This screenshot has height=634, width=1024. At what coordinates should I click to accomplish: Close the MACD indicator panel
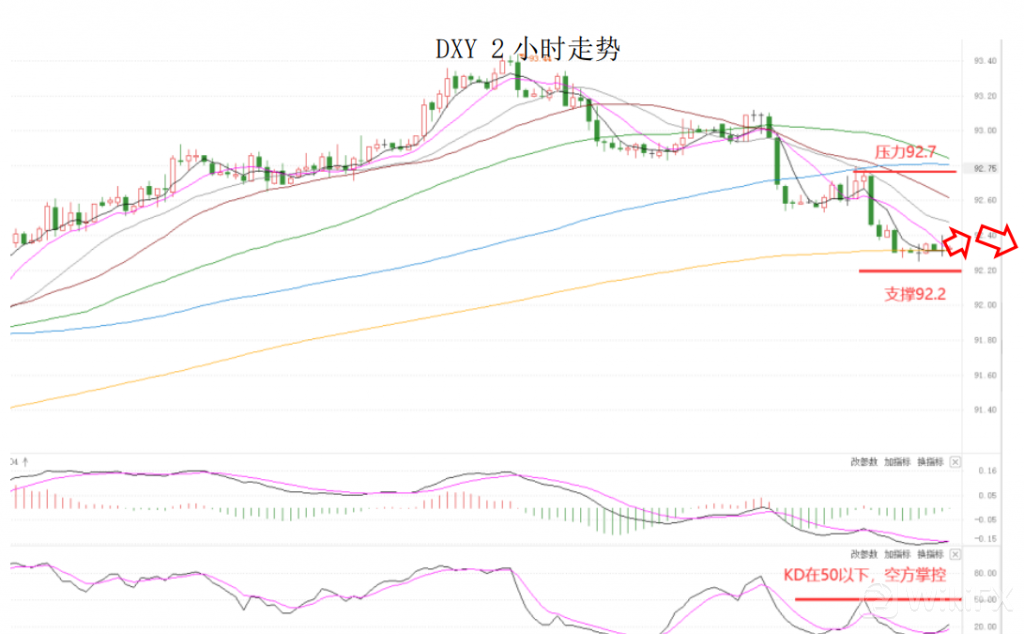click(x=954, y=462)
